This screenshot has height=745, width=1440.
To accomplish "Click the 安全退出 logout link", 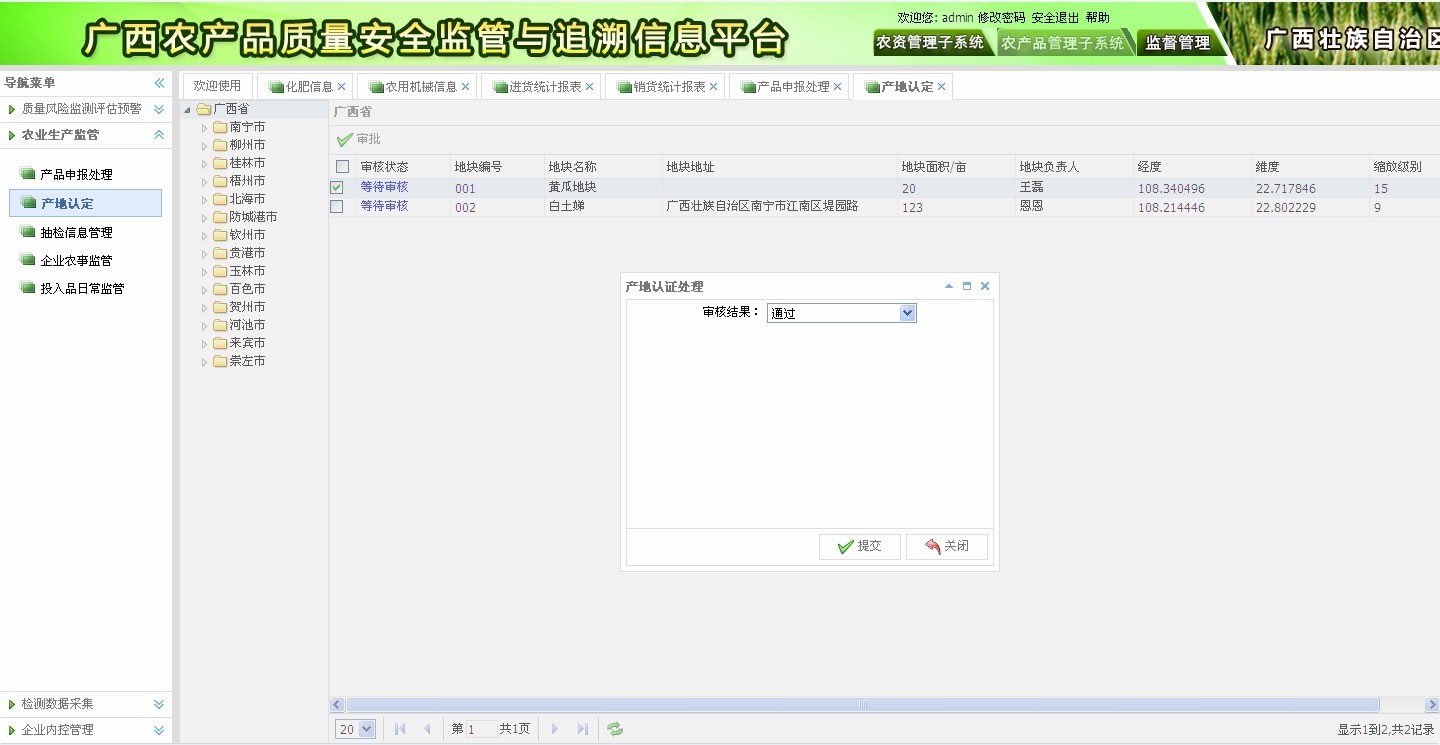I will (x=1055, y=18).
